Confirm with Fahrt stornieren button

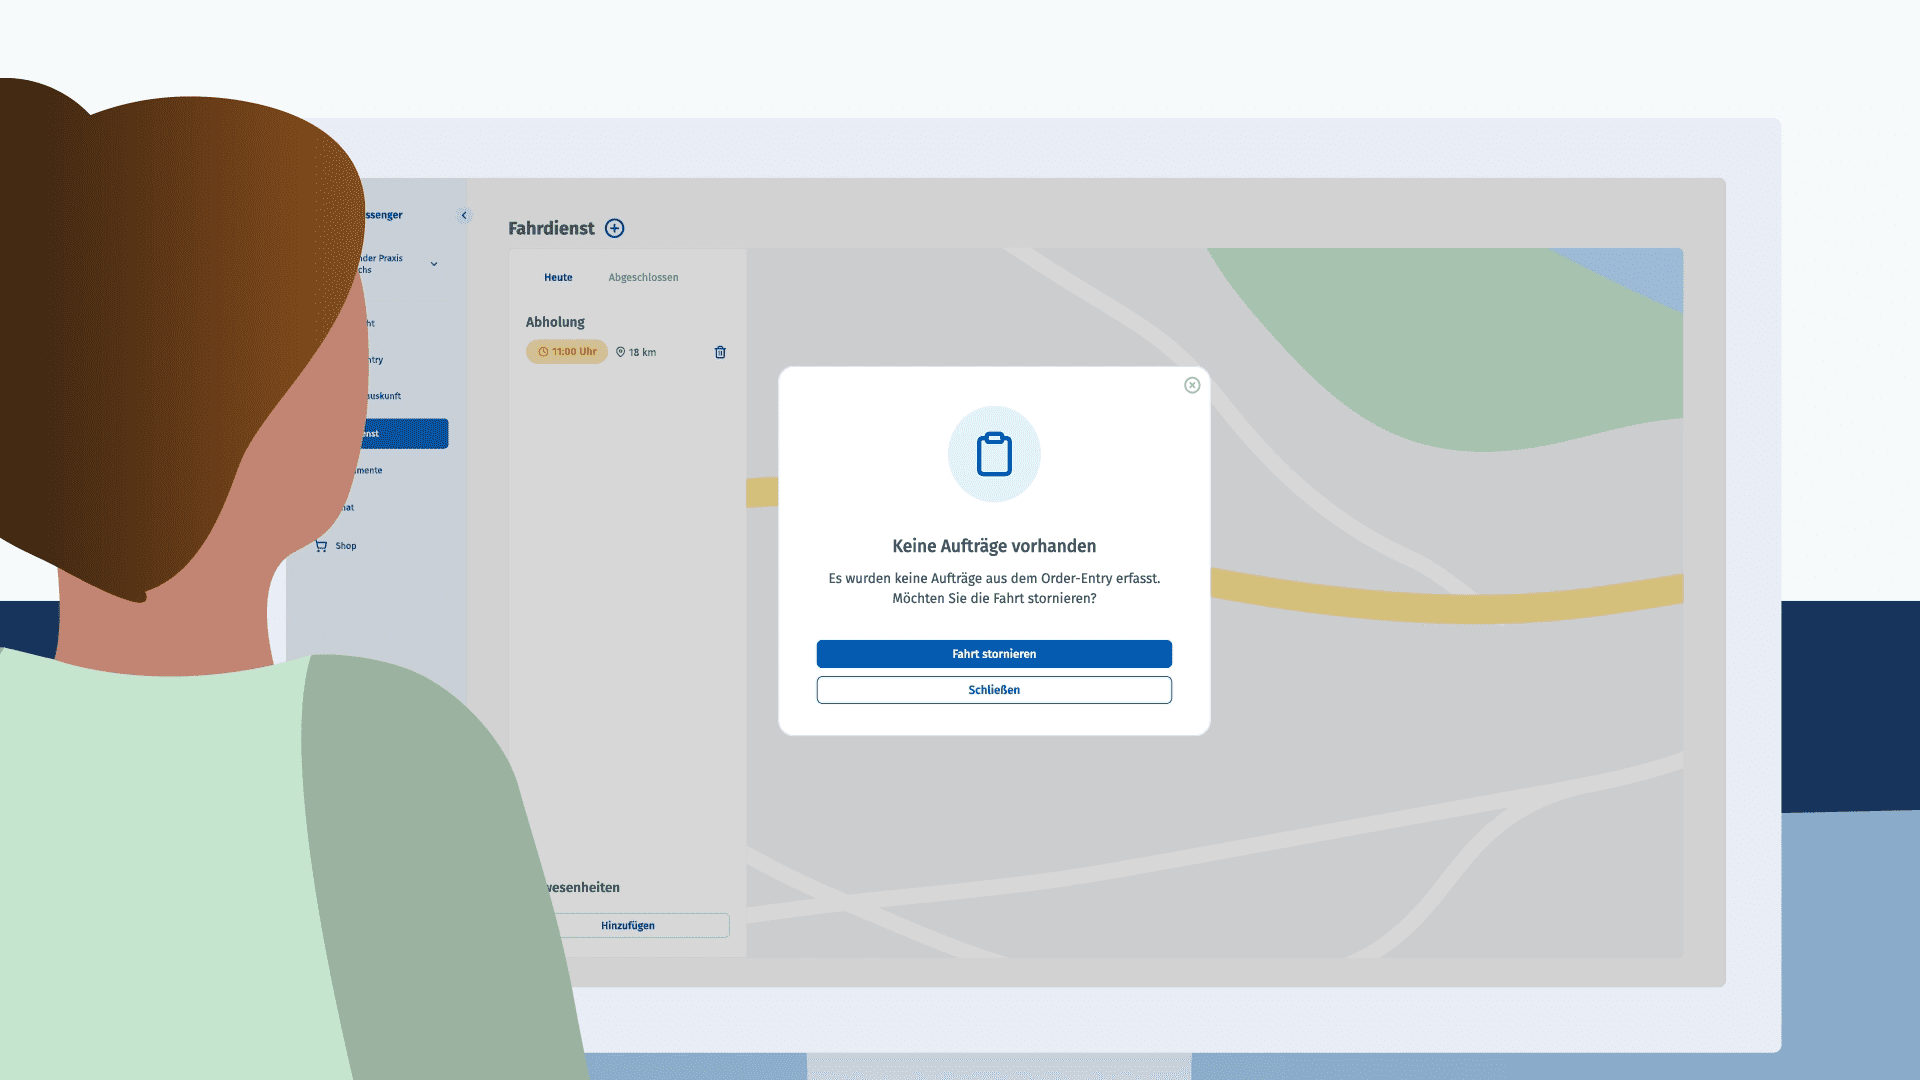point(994,654)
